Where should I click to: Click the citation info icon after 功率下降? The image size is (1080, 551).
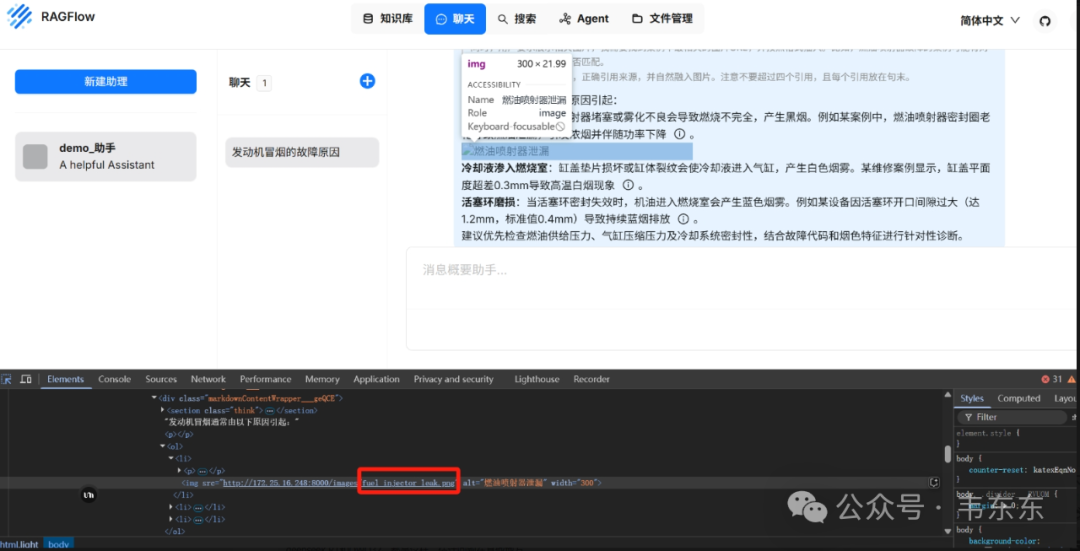pyautogui.click(x=679, y=135)
